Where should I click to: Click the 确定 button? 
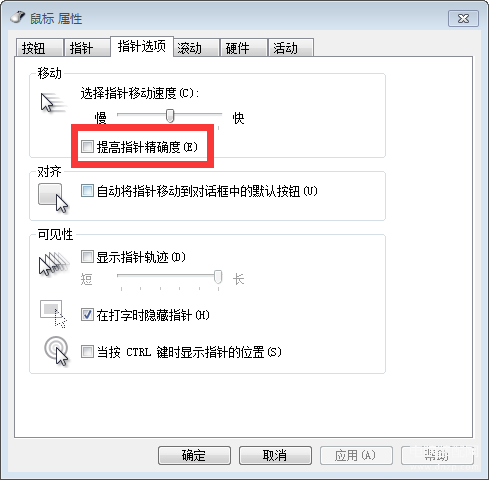tap(194, 455)
